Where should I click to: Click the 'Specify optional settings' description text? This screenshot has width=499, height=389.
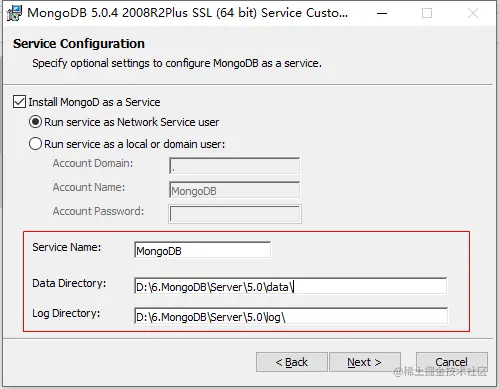coord(177,63)
